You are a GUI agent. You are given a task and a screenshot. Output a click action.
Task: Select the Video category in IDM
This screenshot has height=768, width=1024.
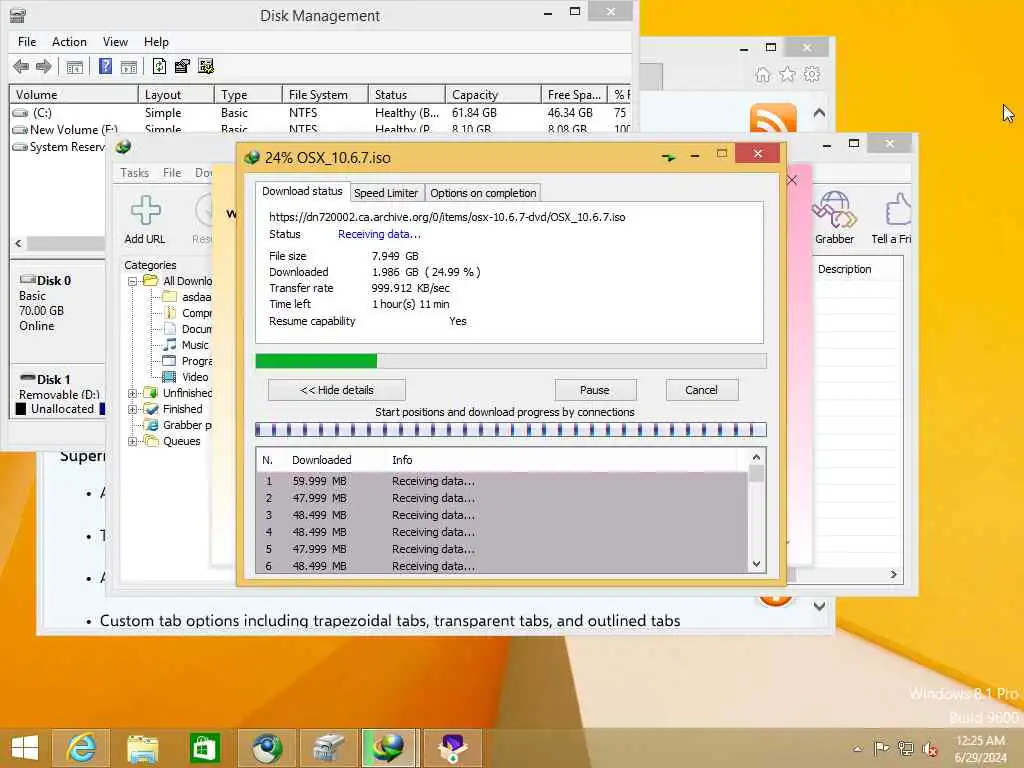pos(195,377)
